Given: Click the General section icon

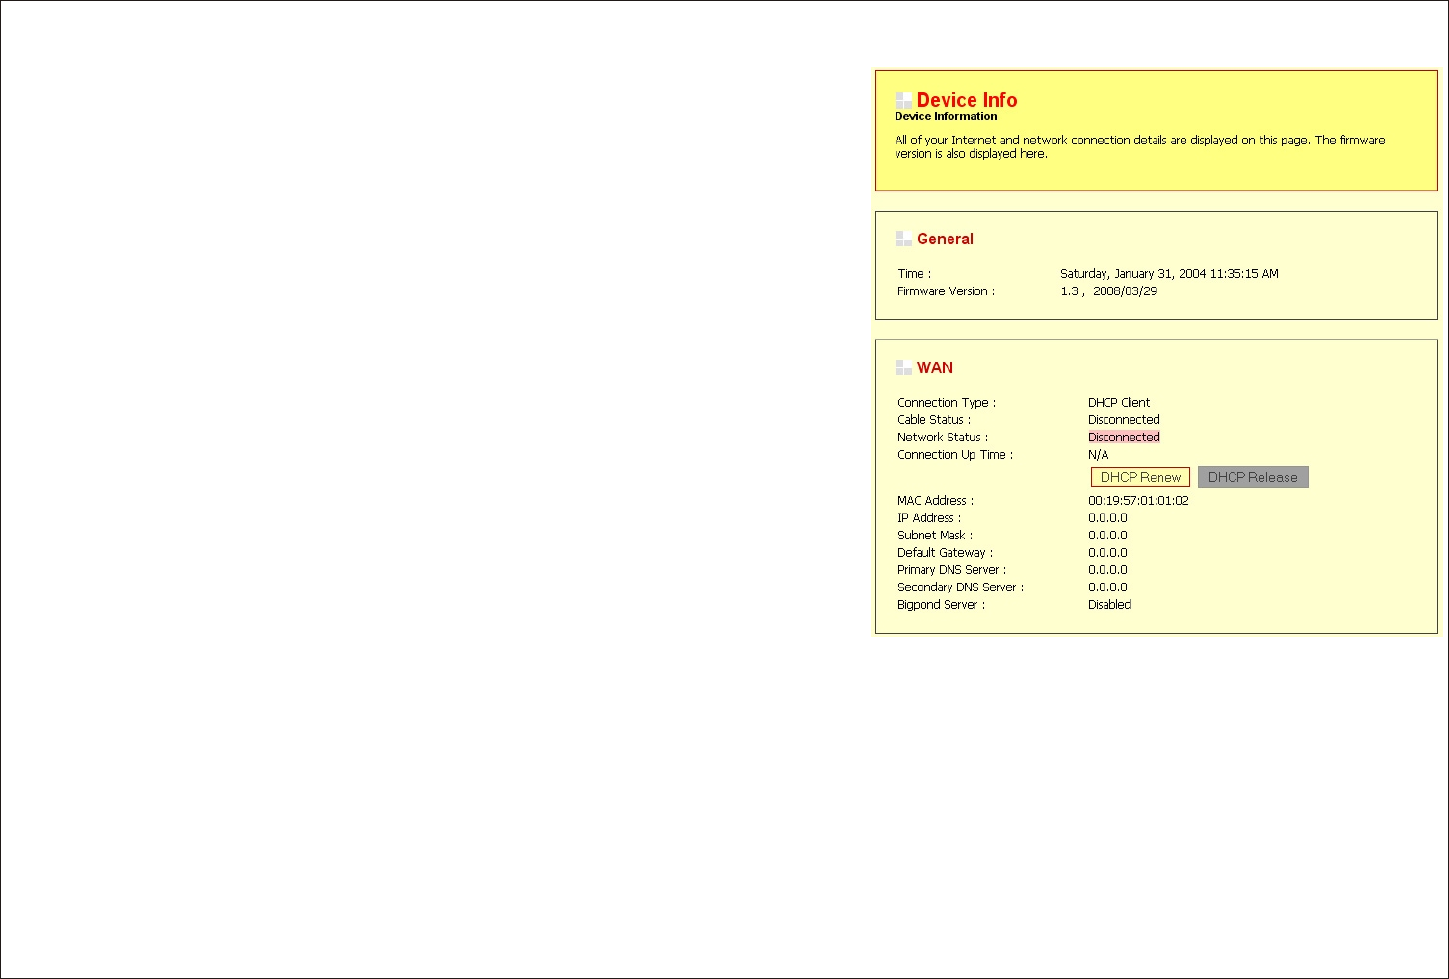Looking at the screenshot, I should tap(903, 239).
